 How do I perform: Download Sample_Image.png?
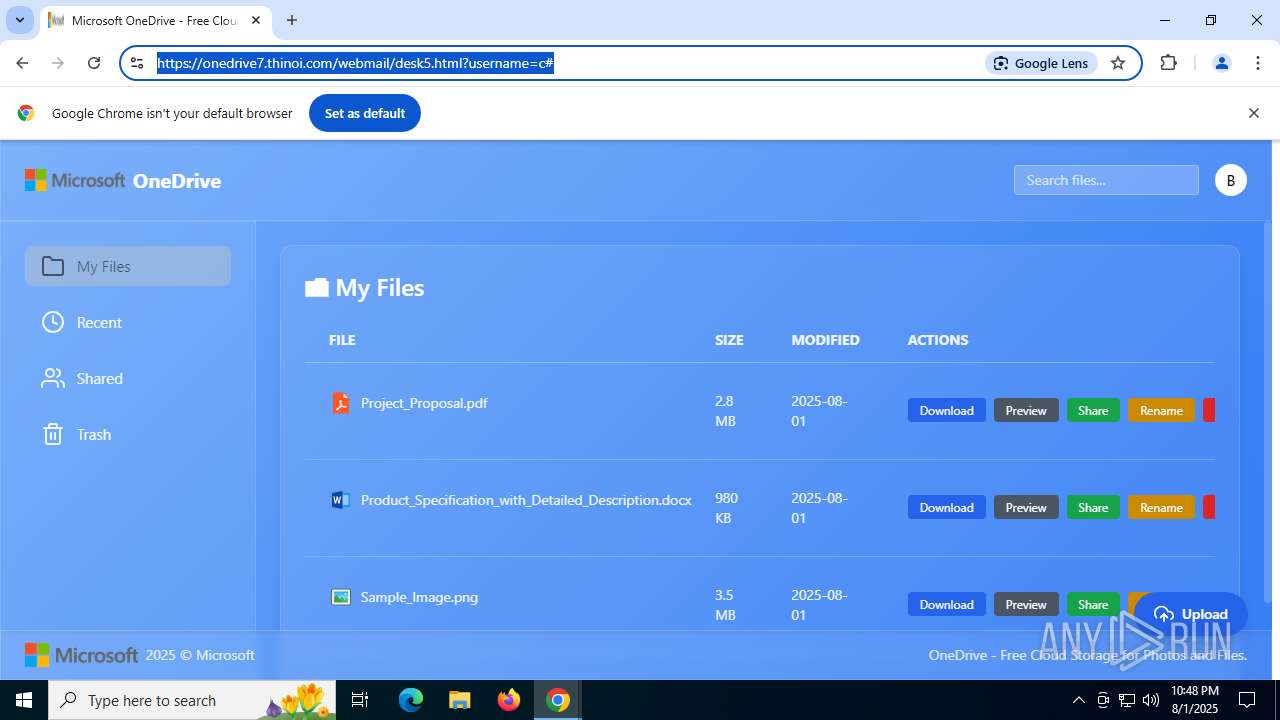point(946,604)
